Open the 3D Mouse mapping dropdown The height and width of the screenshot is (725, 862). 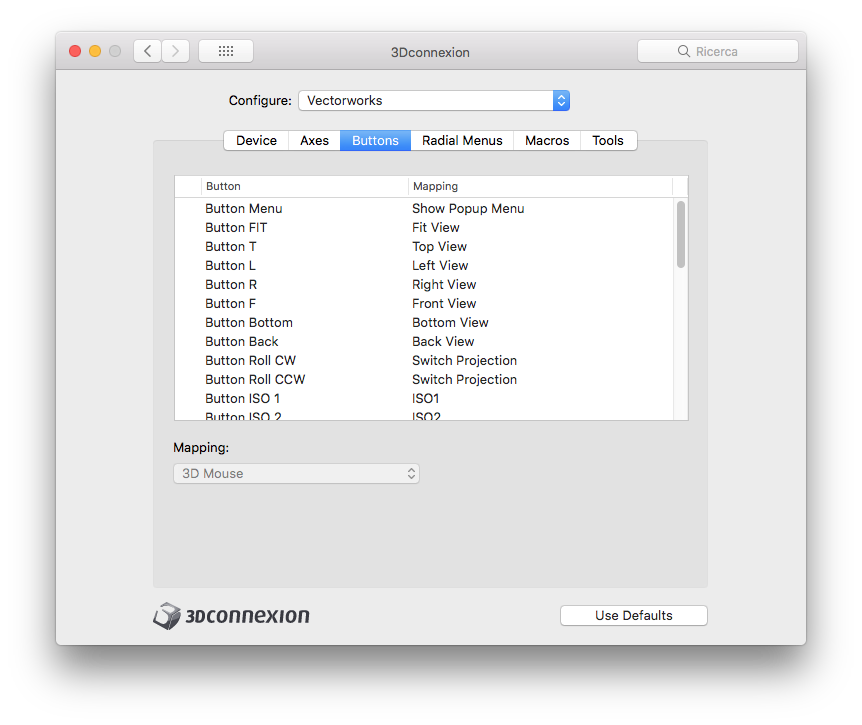tap(296, 474)
